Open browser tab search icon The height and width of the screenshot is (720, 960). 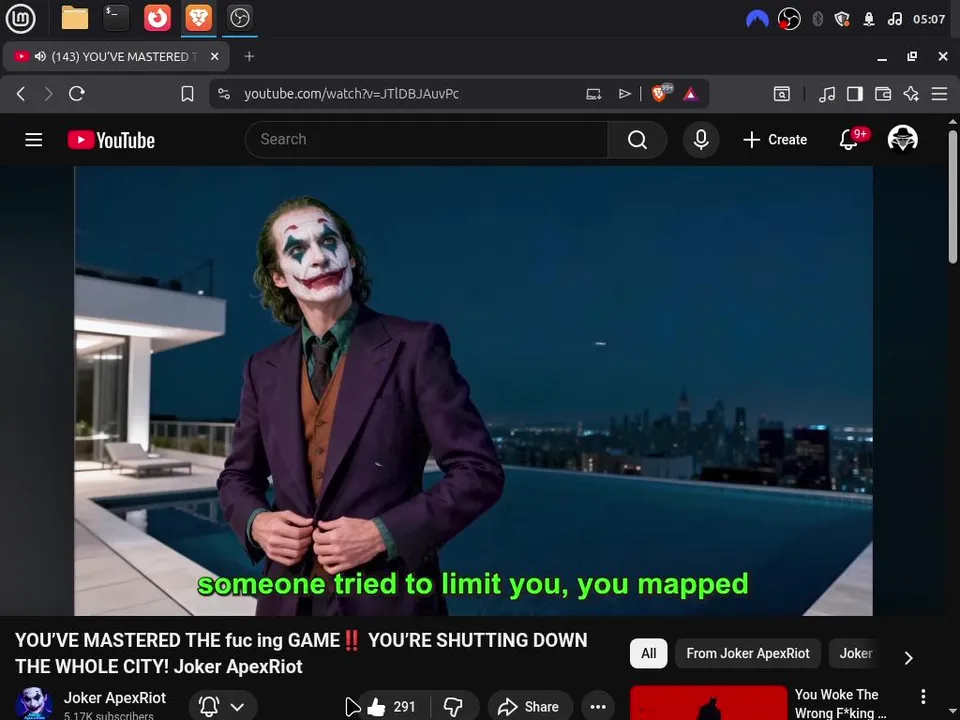(782, 94)
